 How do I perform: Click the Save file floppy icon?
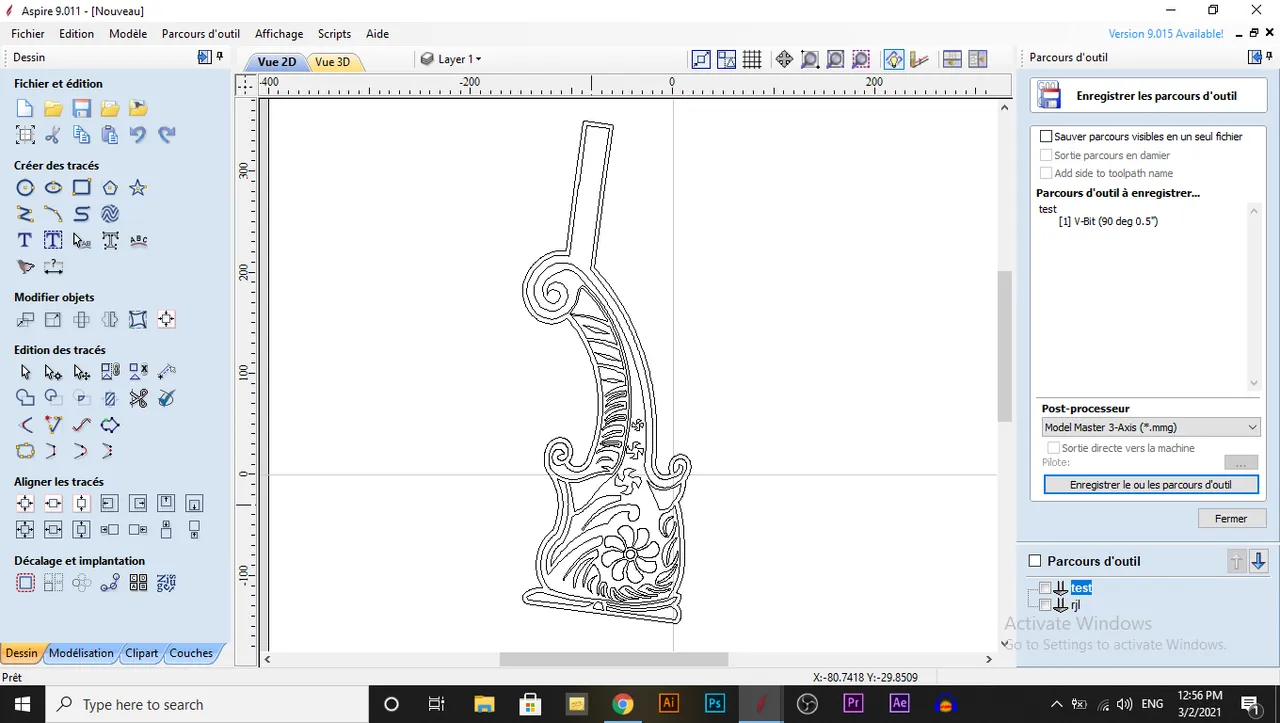82,108
